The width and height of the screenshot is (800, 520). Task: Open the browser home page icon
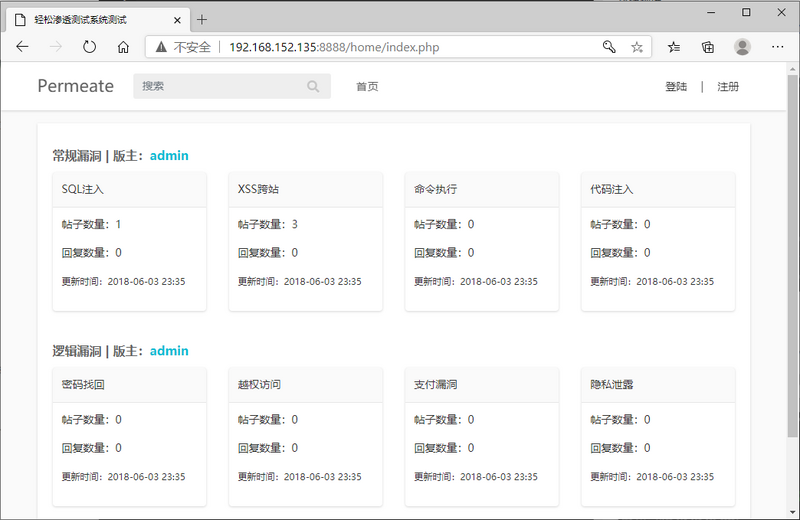tap(123, 47)
